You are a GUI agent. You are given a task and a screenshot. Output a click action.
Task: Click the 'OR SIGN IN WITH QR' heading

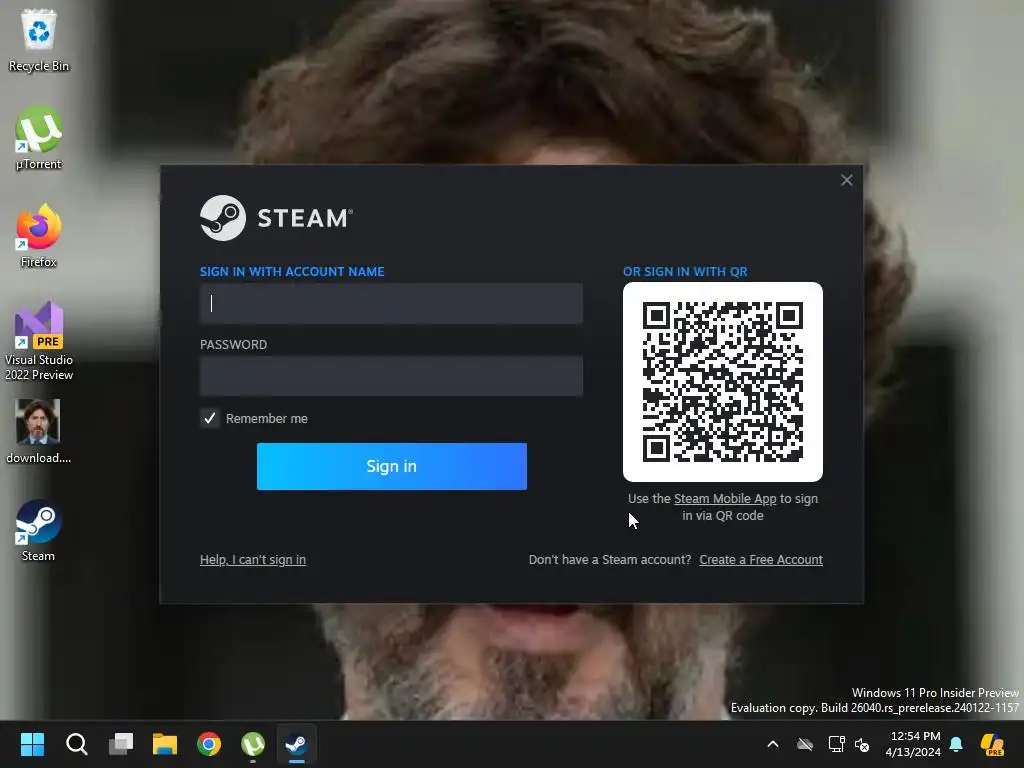685,272
